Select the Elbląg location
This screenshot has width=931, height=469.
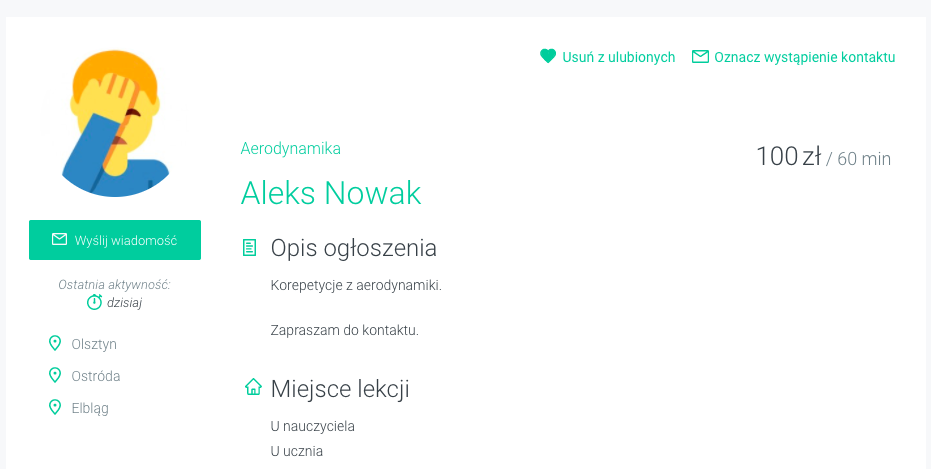click(x=90, y=408)
